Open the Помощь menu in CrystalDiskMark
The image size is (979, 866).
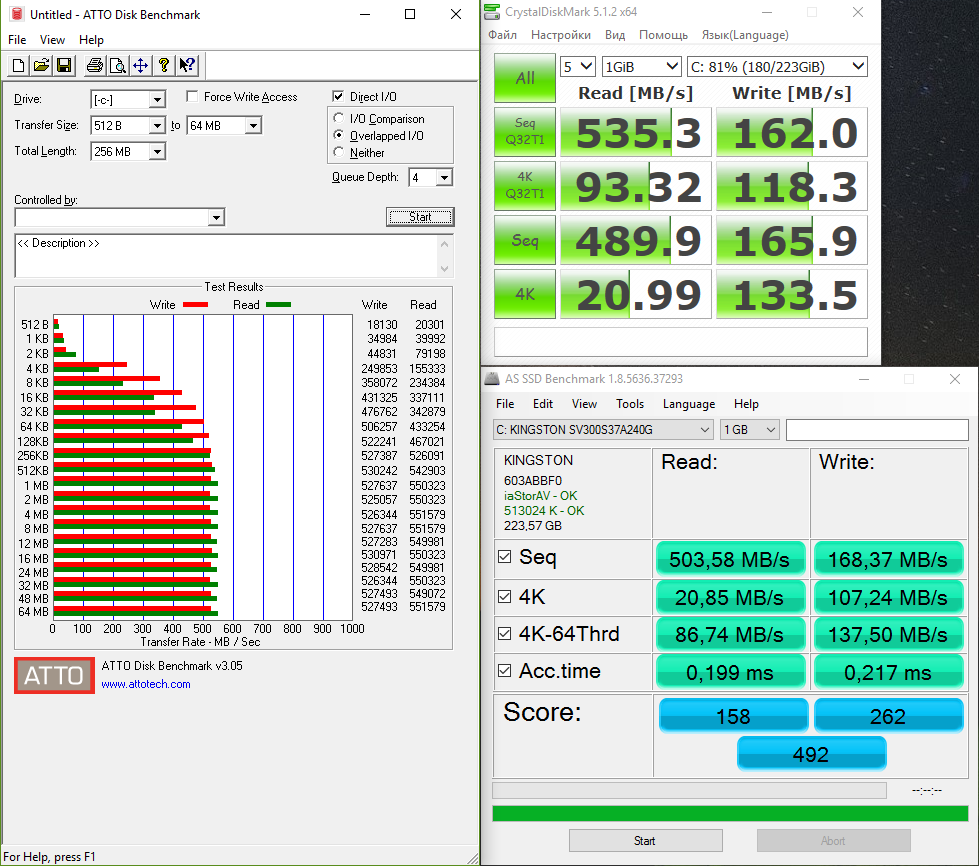coord(663,35)
